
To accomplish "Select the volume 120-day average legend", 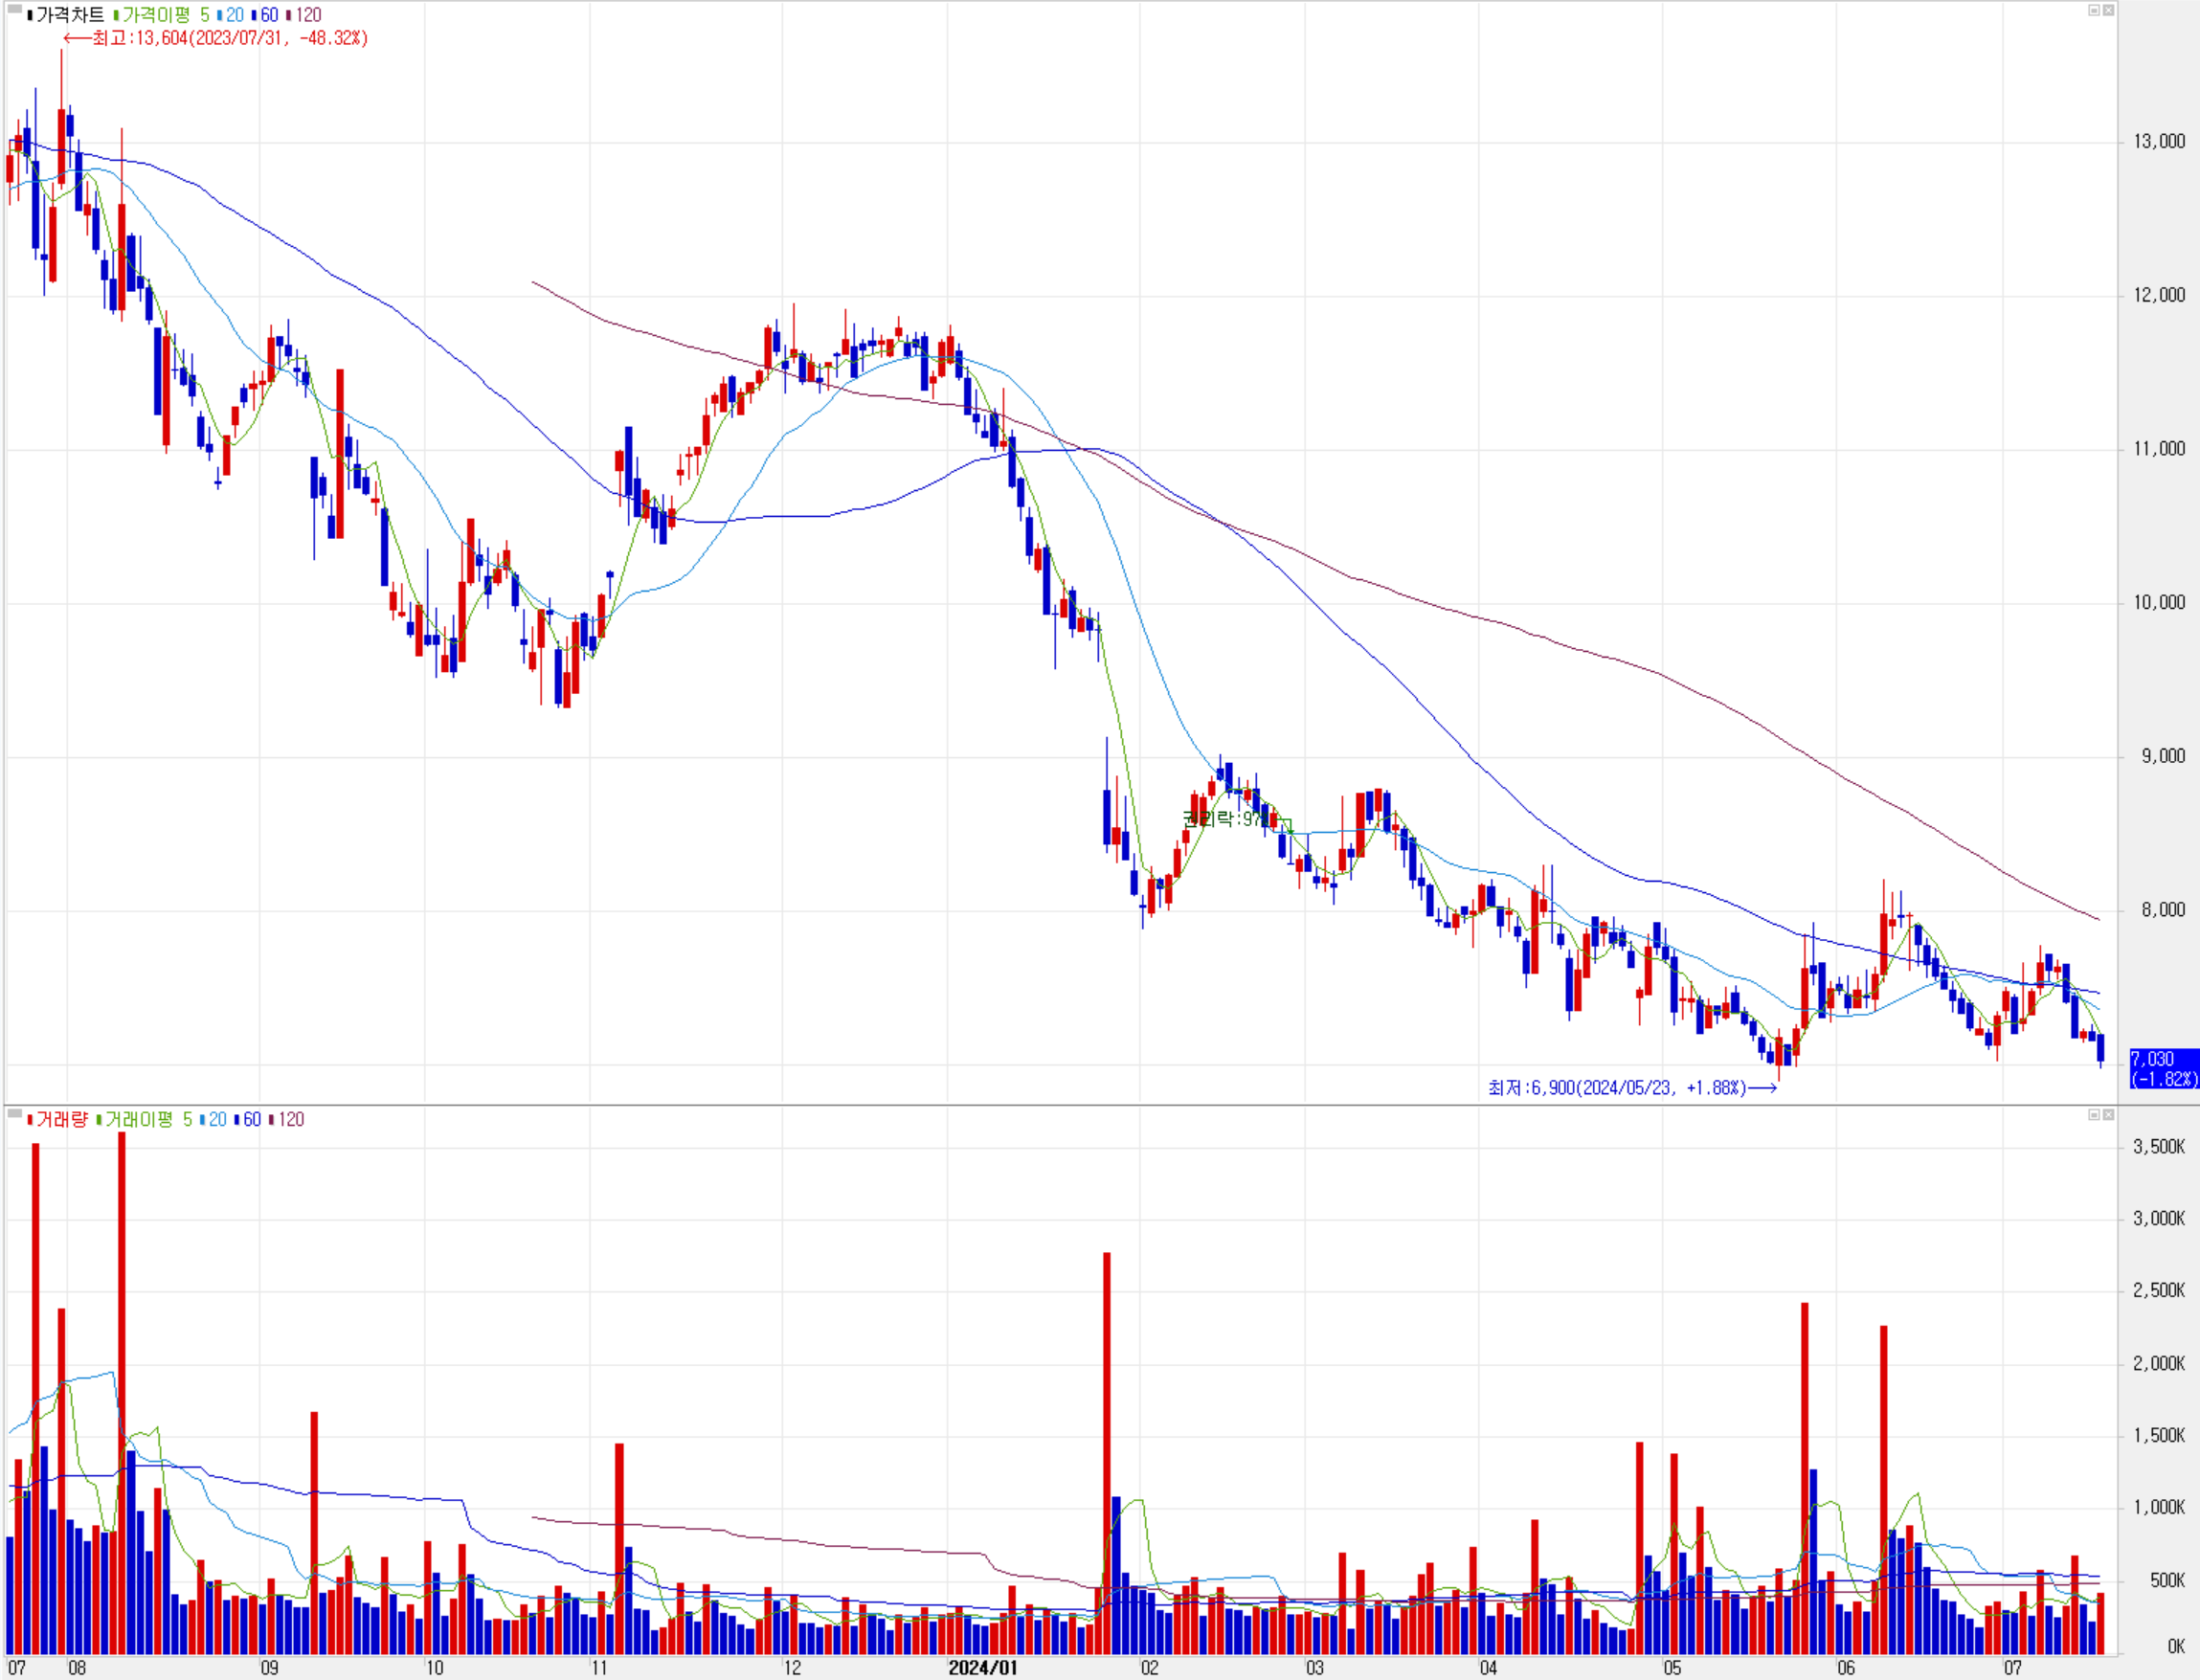I will tap(290, 1119).
